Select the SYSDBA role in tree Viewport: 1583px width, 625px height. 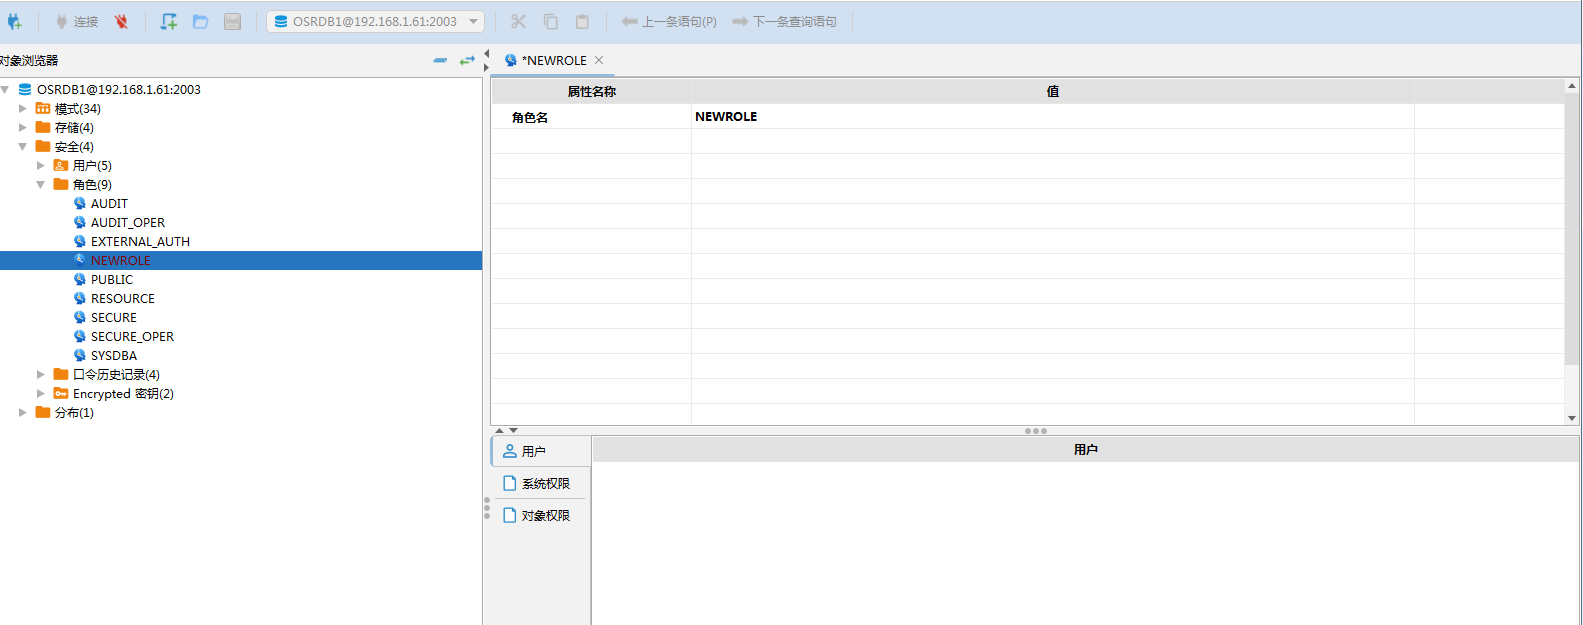coord(114,355)
